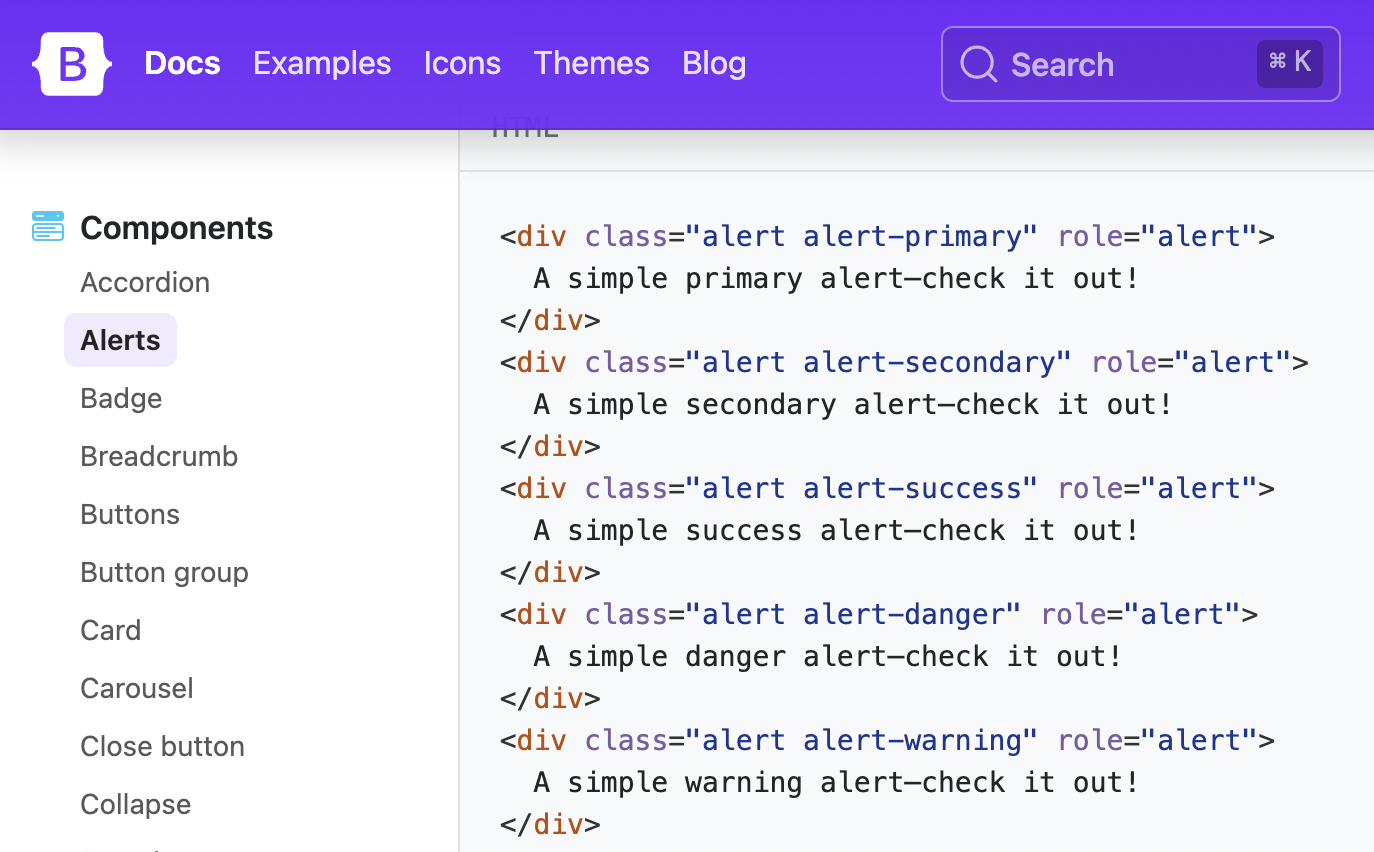Click the Bootstrap logo icon

72,64
